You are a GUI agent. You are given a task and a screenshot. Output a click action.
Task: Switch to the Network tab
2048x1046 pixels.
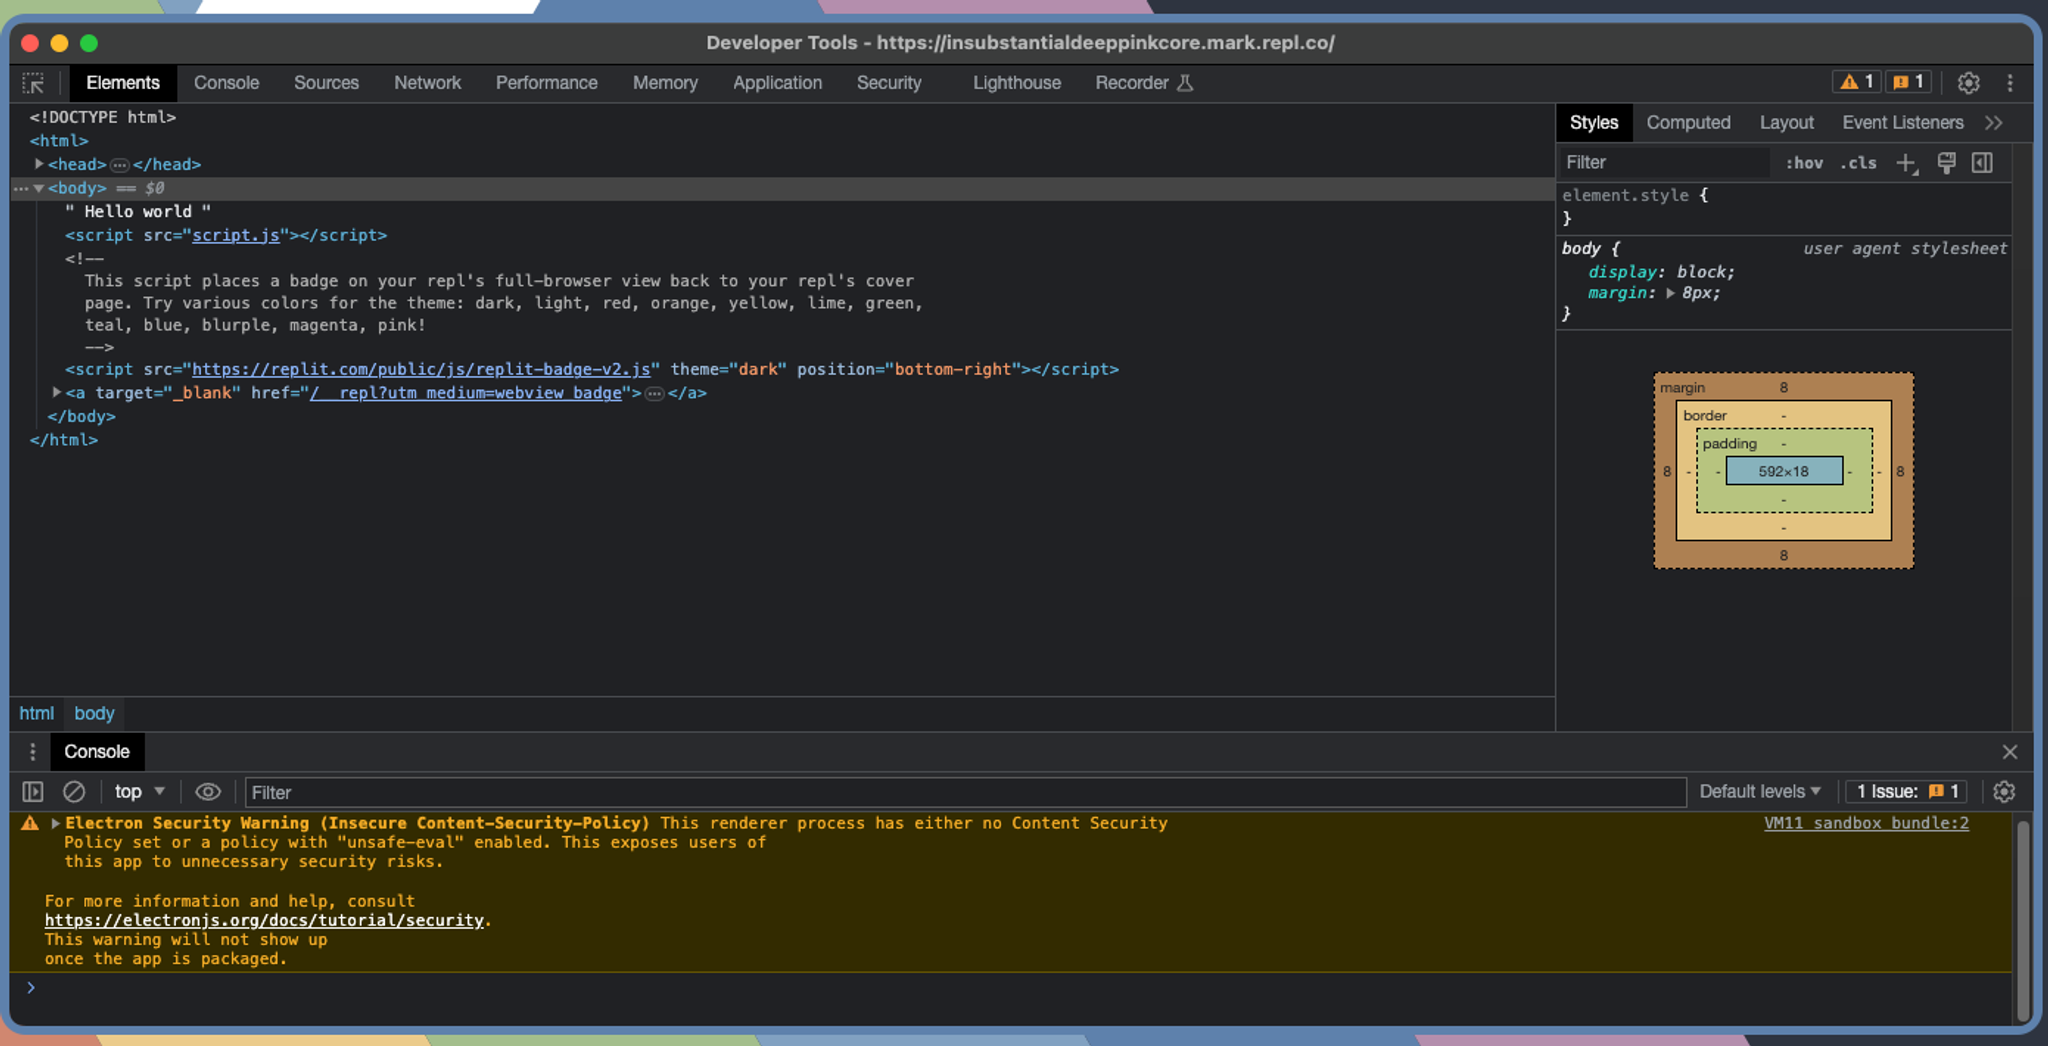click(x=427, y=83)
